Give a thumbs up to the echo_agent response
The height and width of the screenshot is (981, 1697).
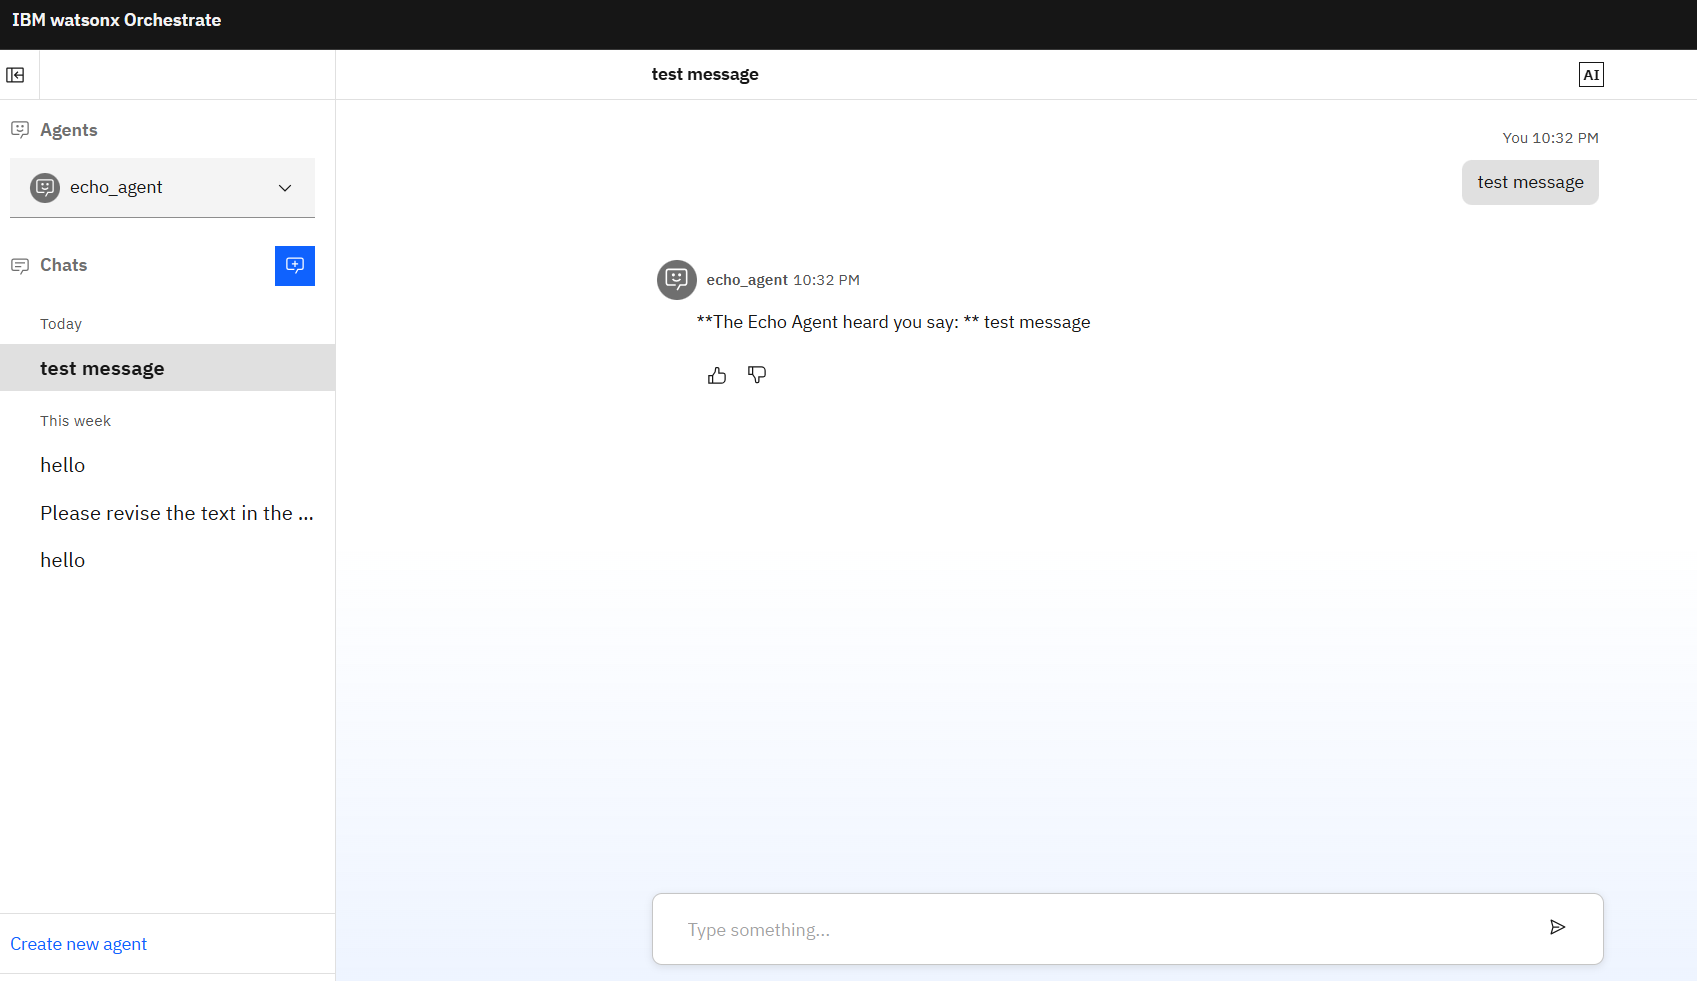tap(717, 376)
